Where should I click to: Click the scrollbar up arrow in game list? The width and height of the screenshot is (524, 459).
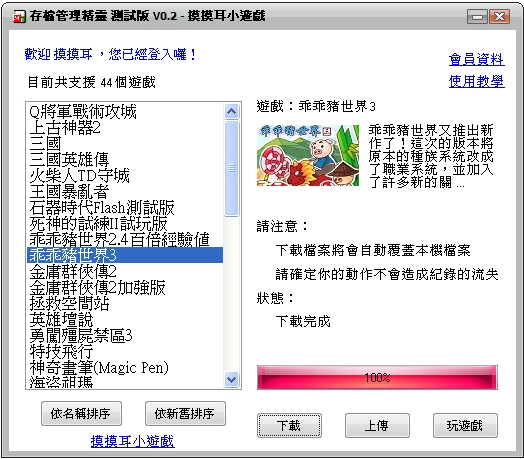(x=232, y=111)
